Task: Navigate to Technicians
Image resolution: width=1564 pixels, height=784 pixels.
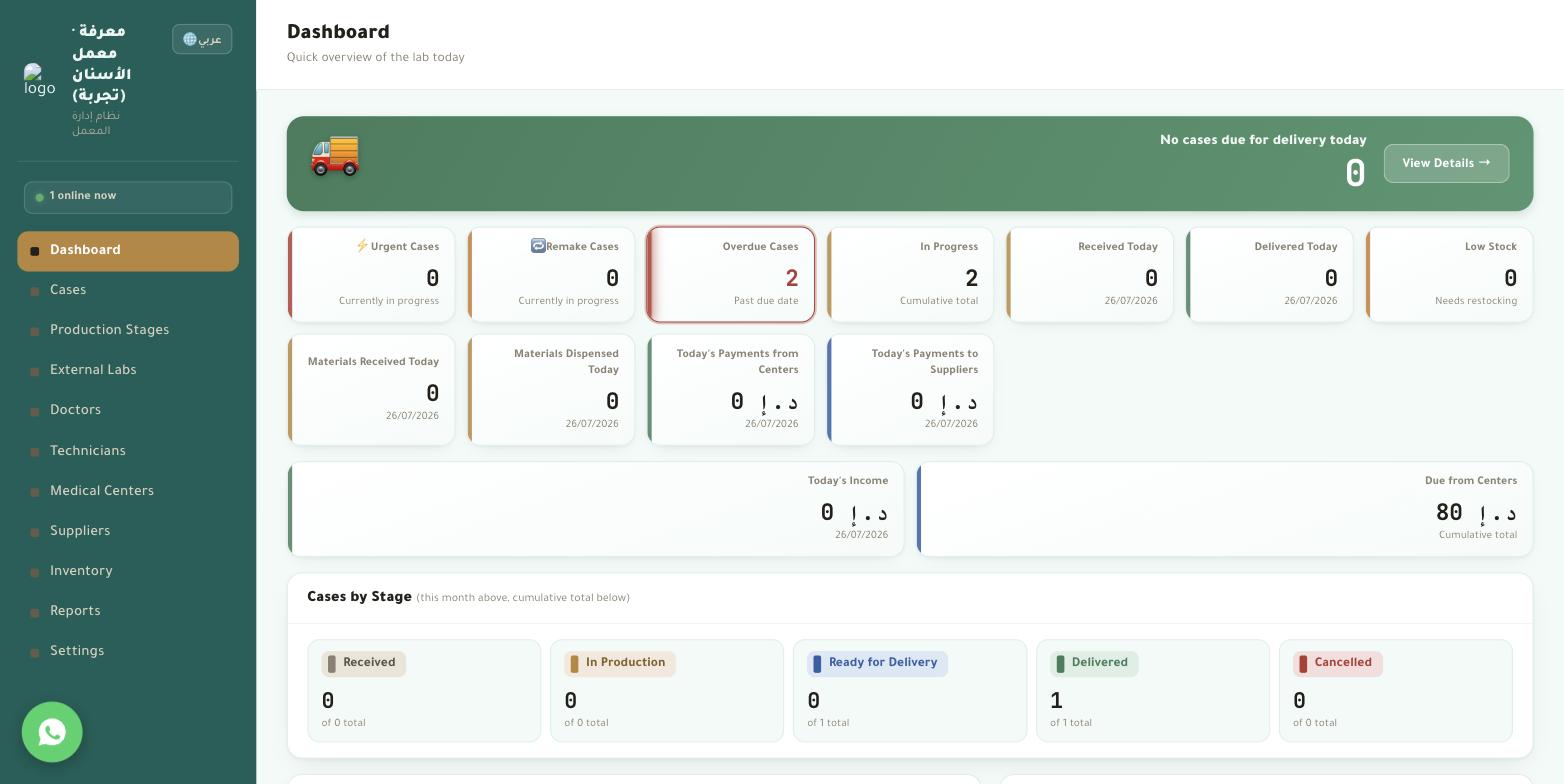Action: coord(128,452)
